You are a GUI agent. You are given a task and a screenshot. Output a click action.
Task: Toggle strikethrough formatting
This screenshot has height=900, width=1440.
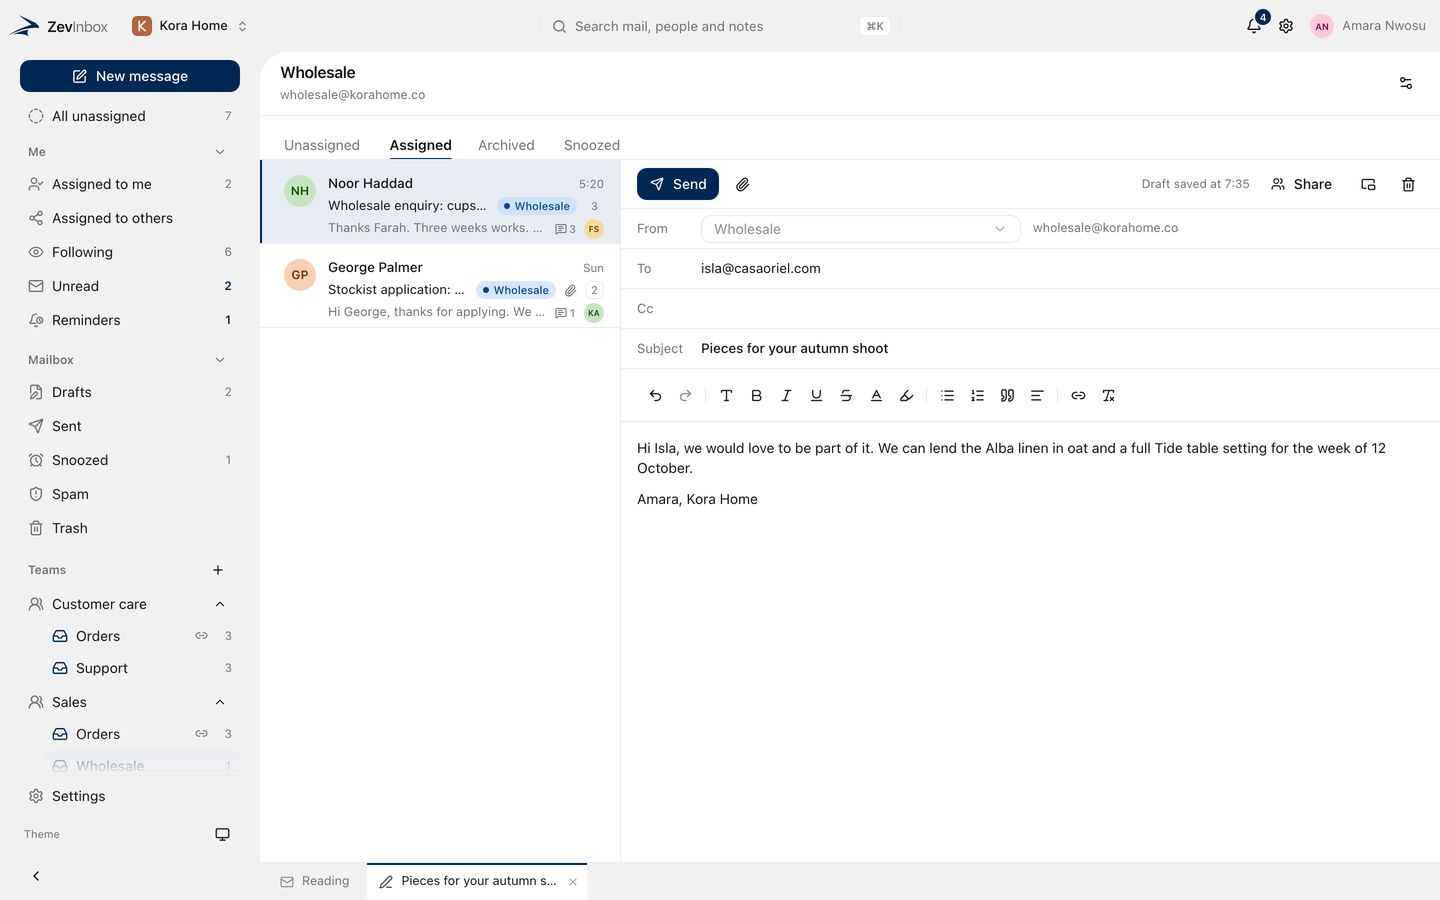click(x=846, y=396)
